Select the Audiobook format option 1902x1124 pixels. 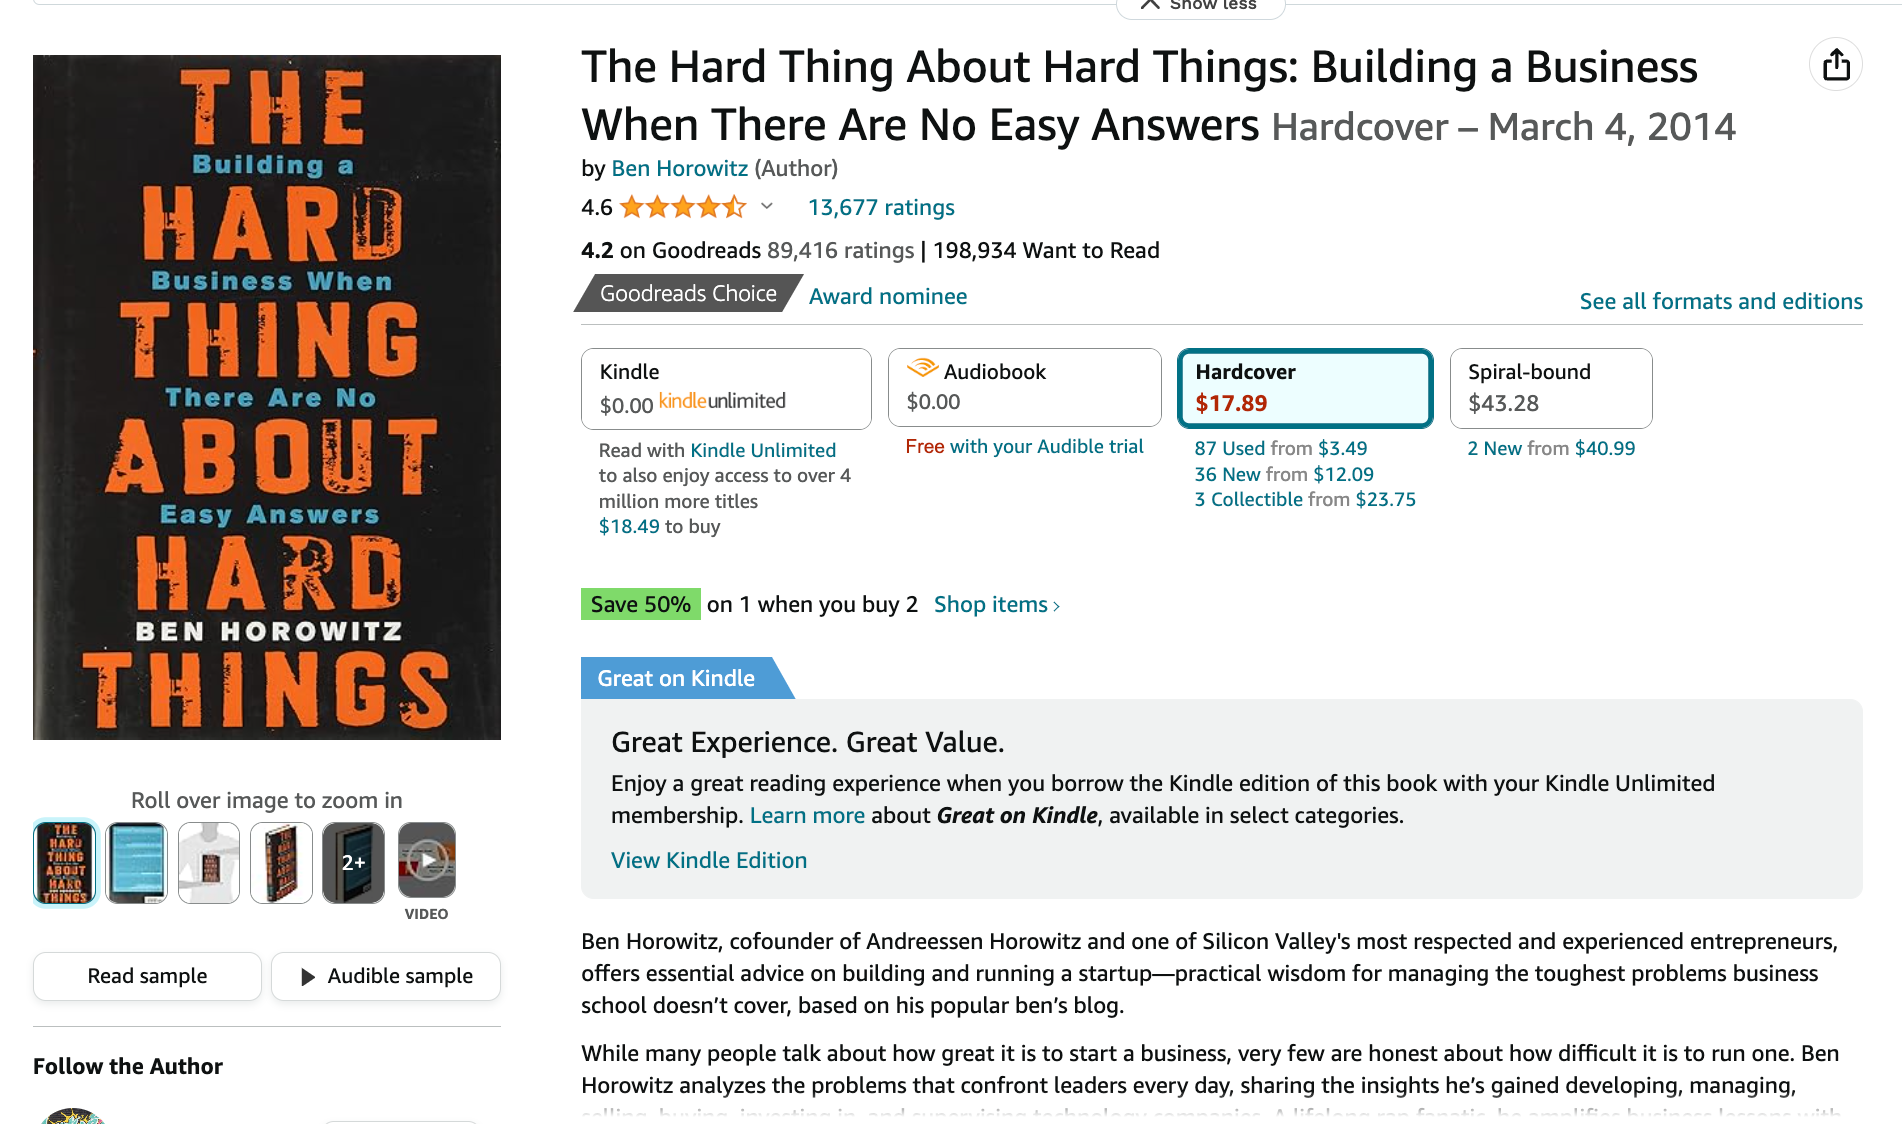pos(1024,388)
